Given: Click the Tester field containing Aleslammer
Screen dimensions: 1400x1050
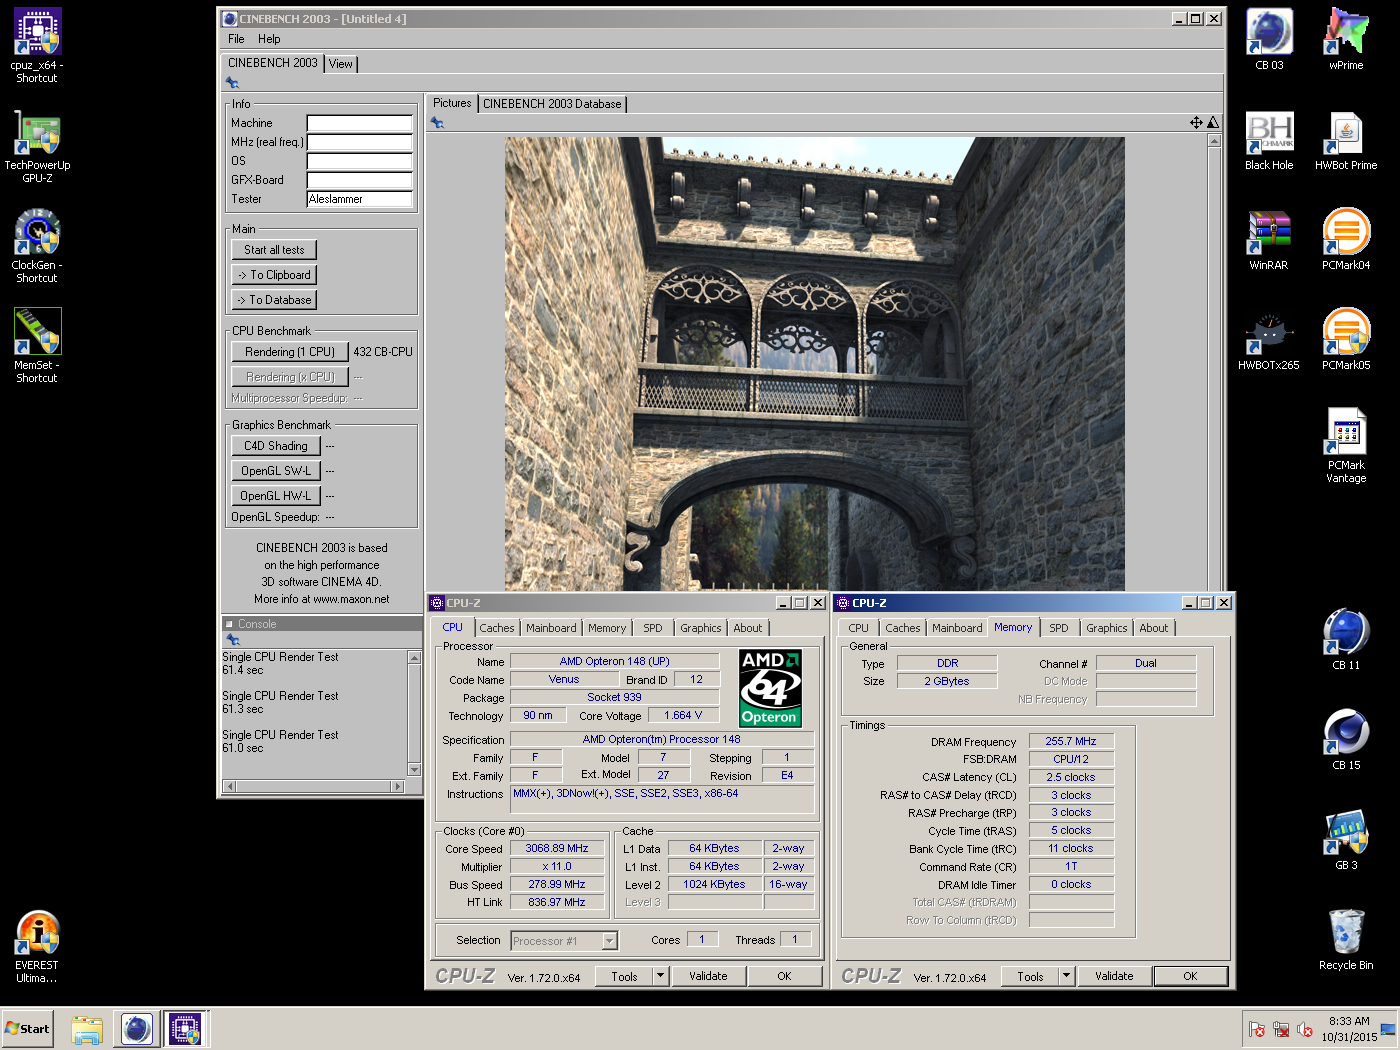Looking at the screenshot, I should coord(360,199).
